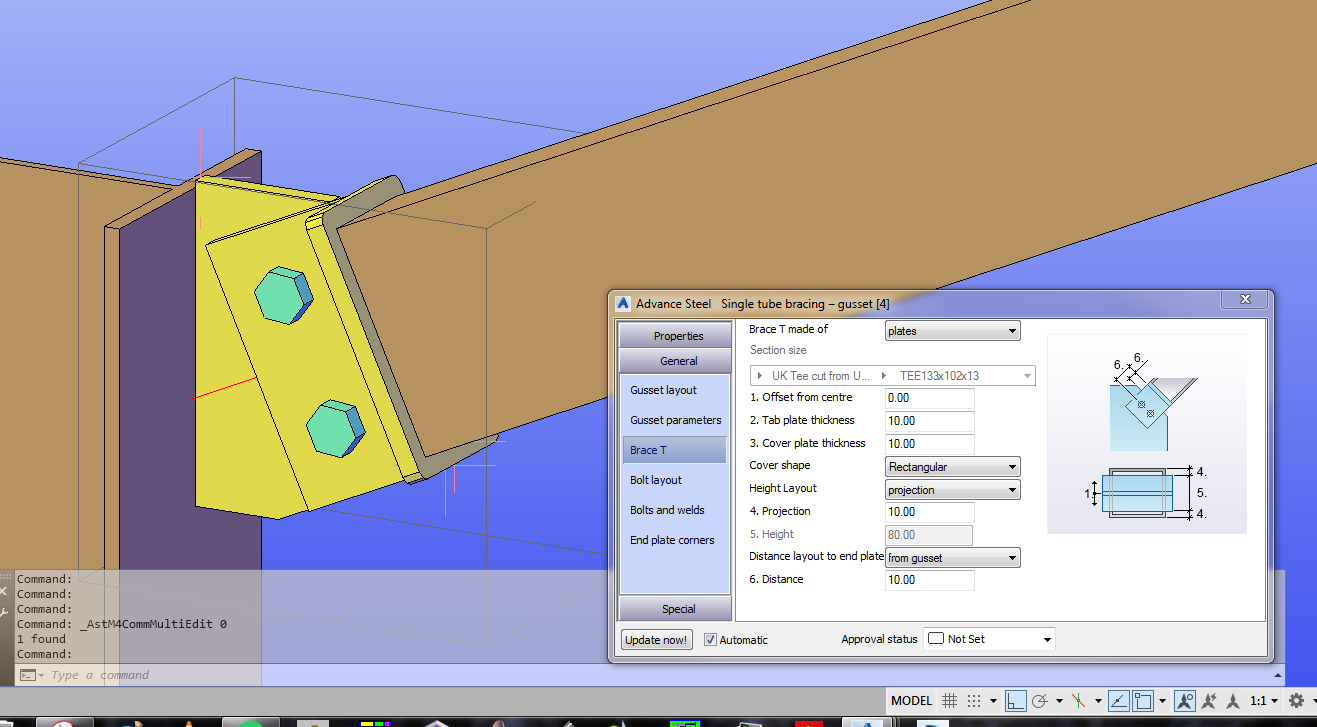Image resolution: width=1317 pixels, height=727 pixels.
Task: Open the 1:1 annotation scale dropdown
Action: point(1276,701)
